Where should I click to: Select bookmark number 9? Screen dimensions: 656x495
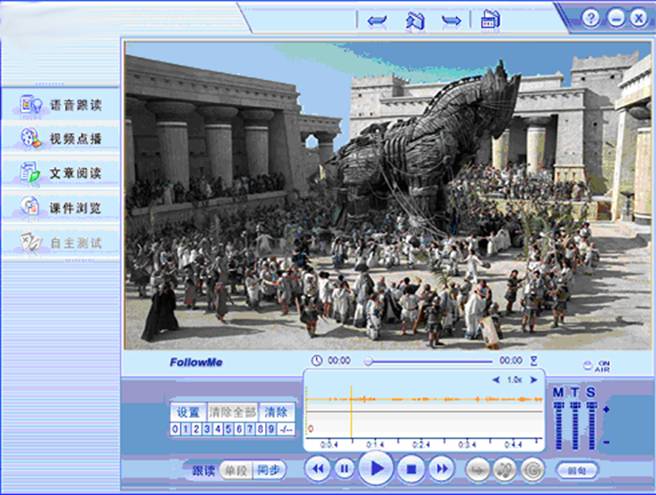[271, 429]
